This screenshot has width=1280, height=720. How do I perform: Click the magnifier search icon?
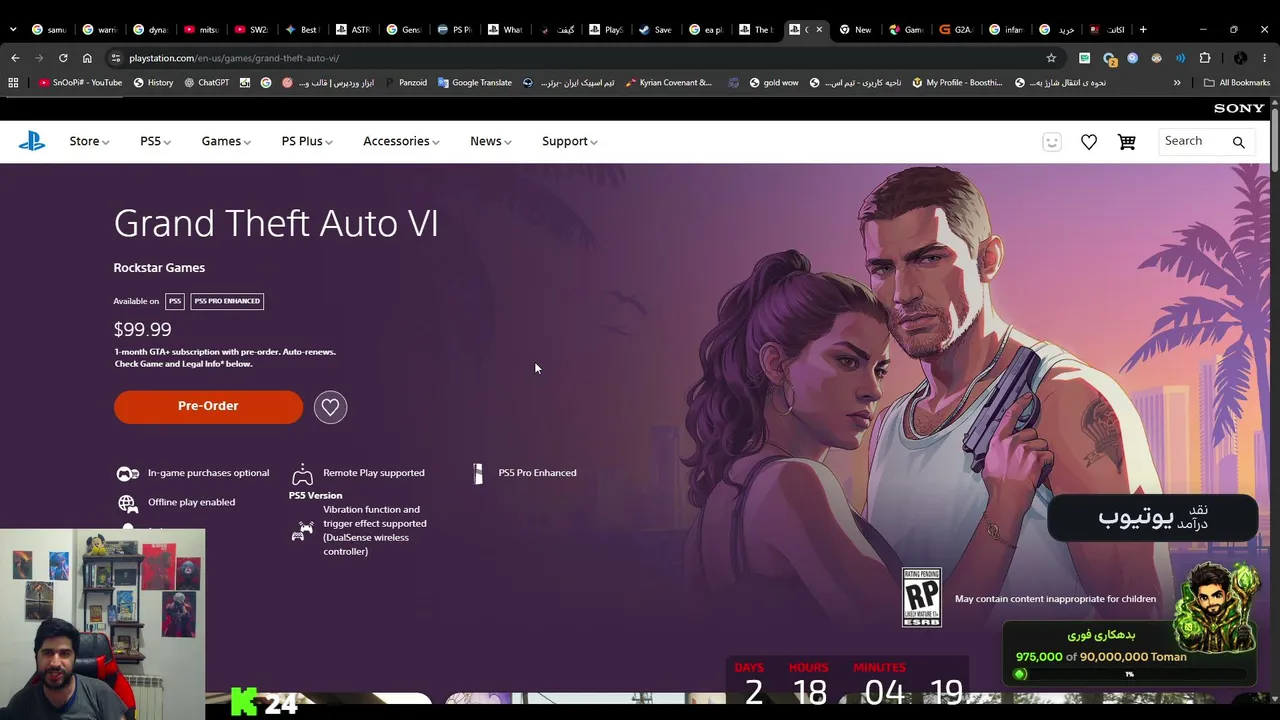coord(1238,142)
